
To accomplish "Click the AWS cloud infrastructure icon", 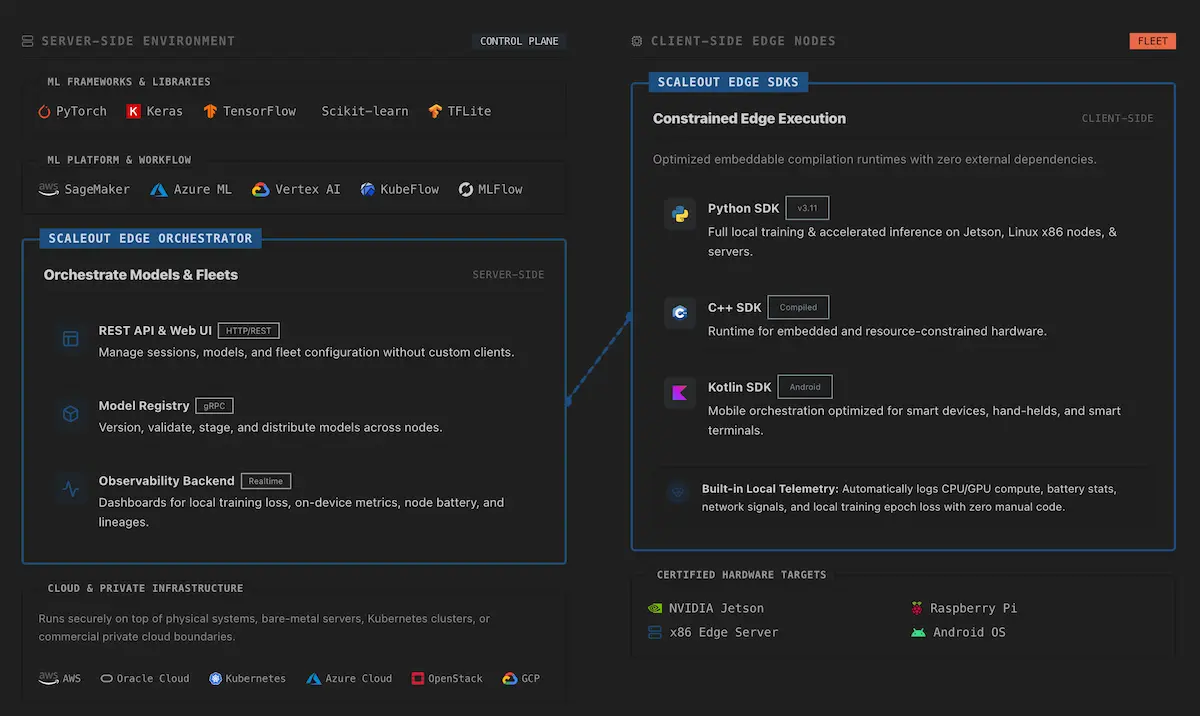I will click(x=48, y=678).
